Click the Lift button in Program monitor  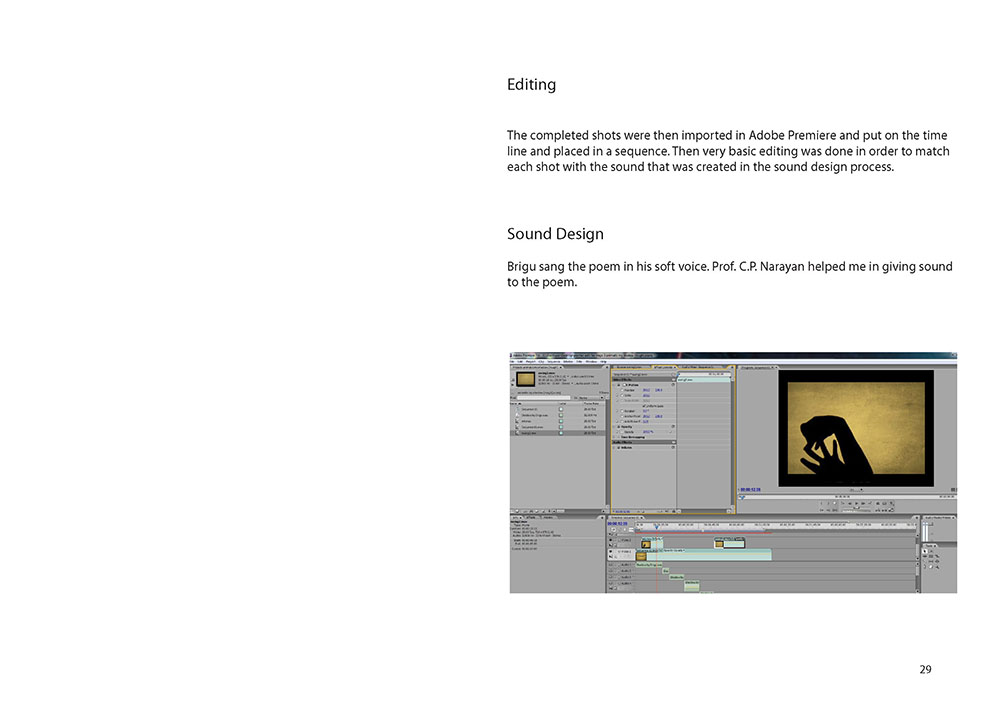878,510
